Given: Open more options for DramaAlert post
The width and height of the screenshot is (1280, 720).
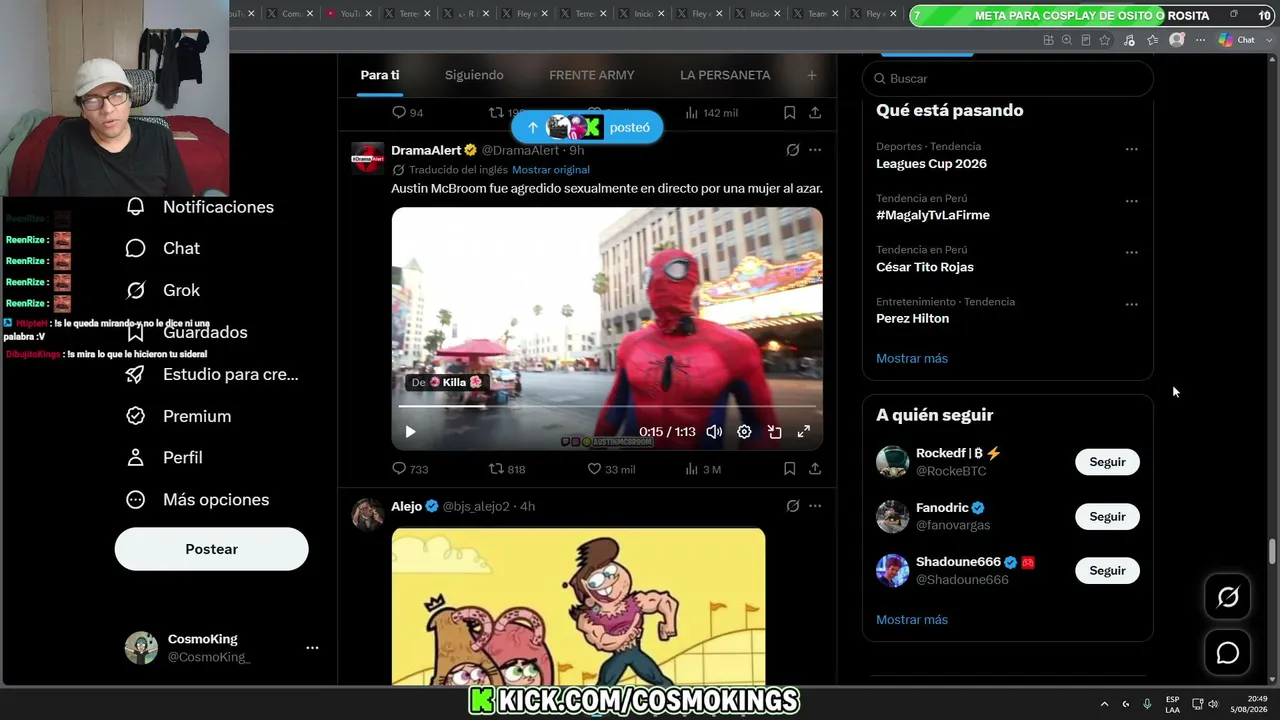Looking at the screenshot, I should click(815, 150).
